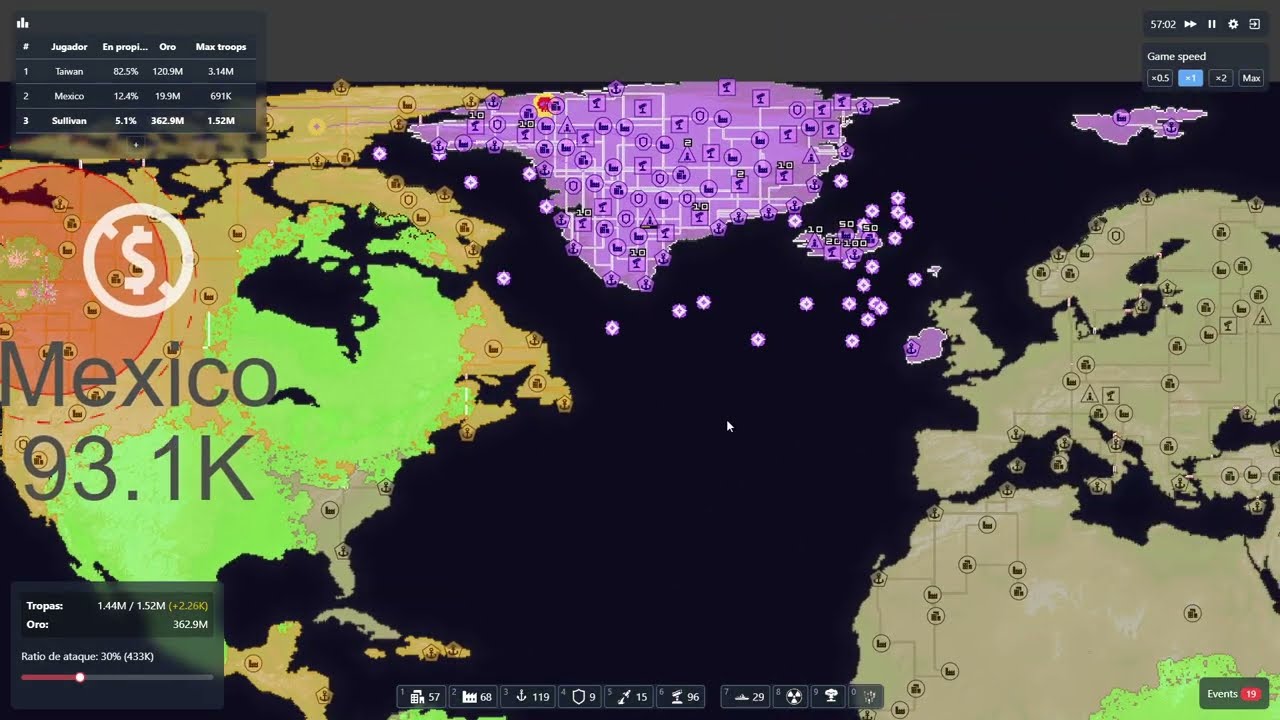The width and height of the screenshot is (1280, 720).
Task: Click the 362.9M gold value for Sullivan
Action: click(167, 121)
